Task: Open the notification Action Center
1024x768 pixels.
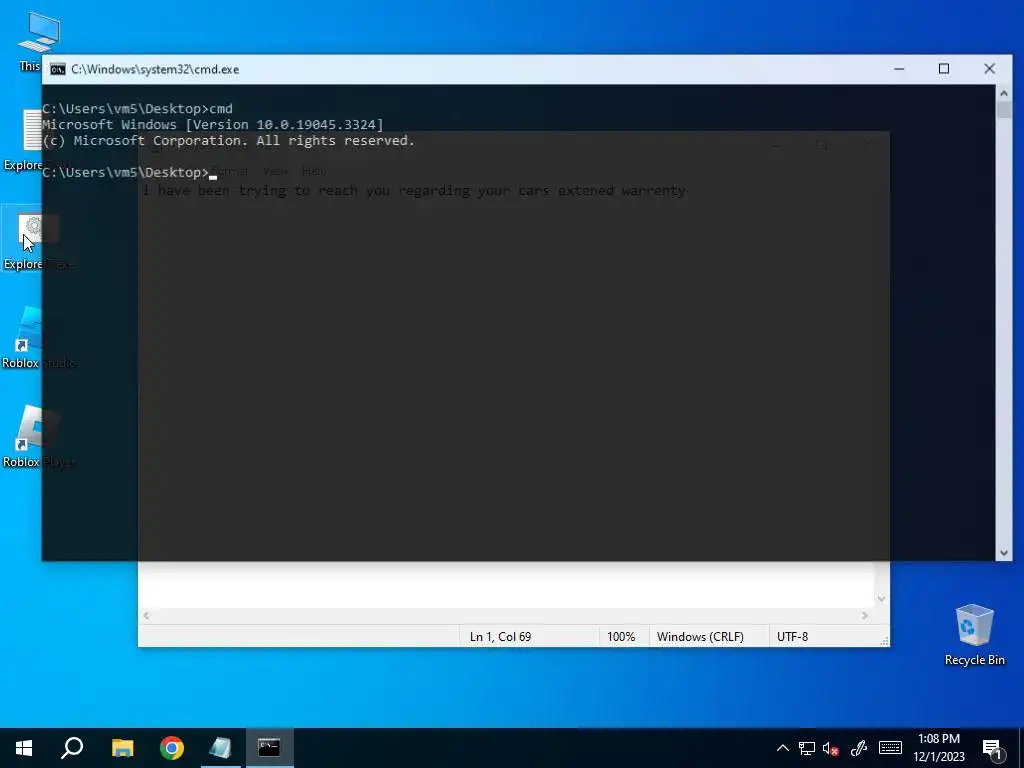Action: (993, 748)
